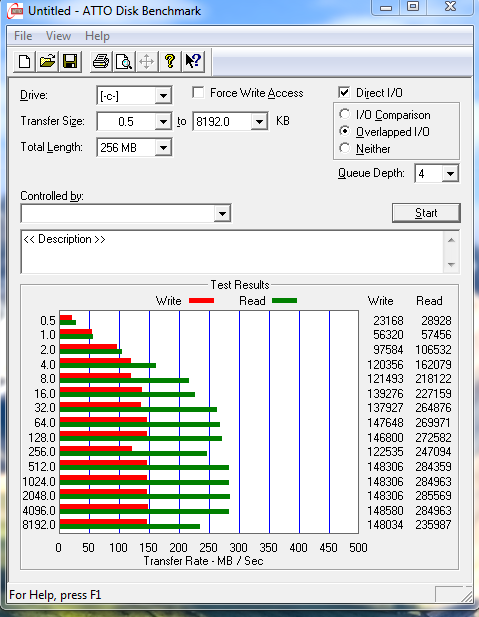
Task: Click the Print toolbar icon
Action: (x=101, y=61)
